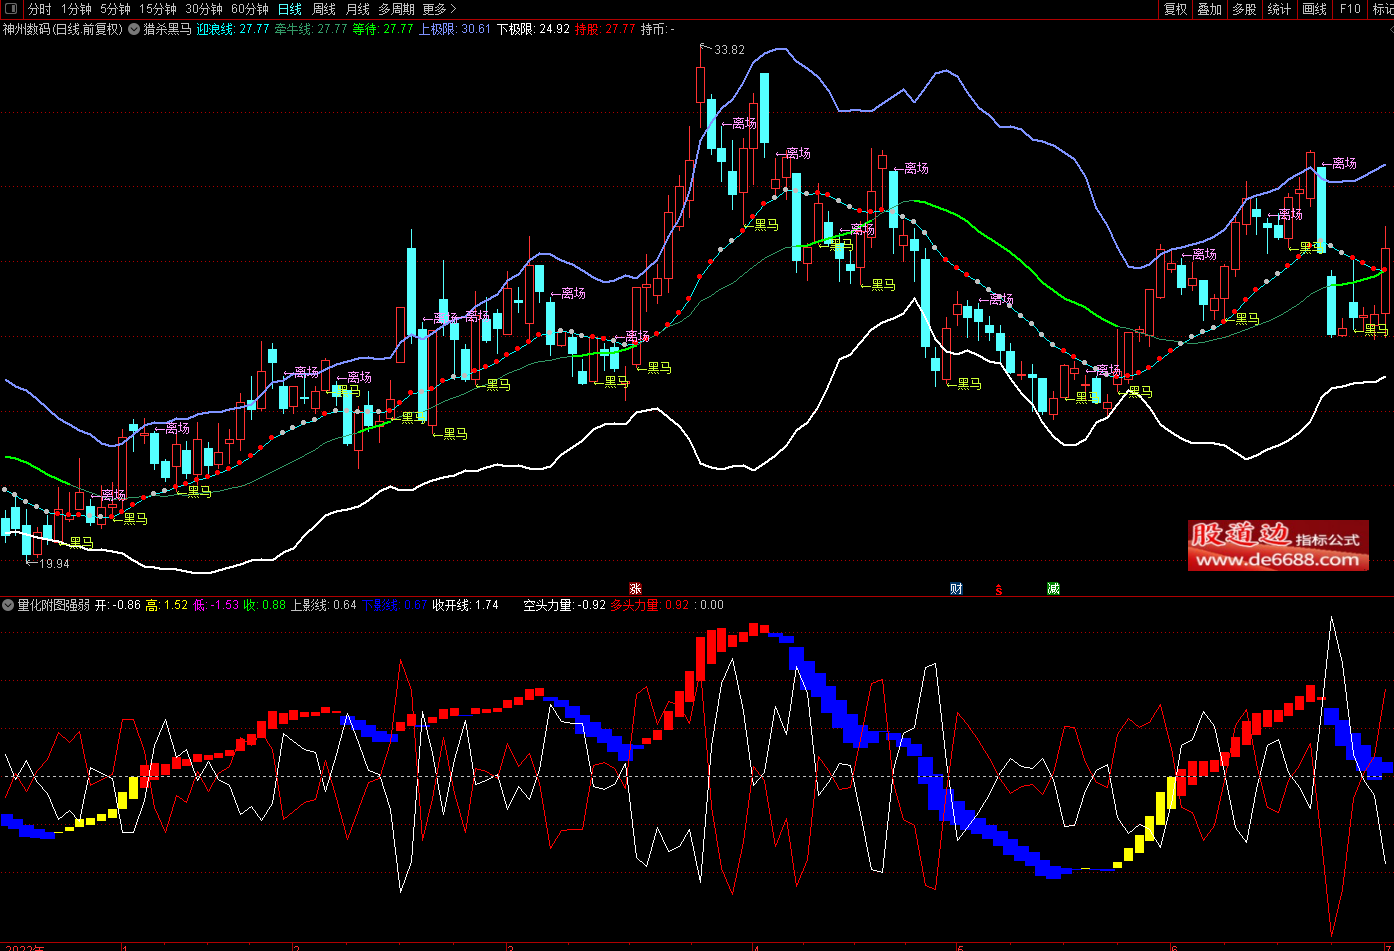The height and width of the screenshot is (951, 1394).
Task: Select the 15分钟 period tab
Action: click(x=158, y=9)
